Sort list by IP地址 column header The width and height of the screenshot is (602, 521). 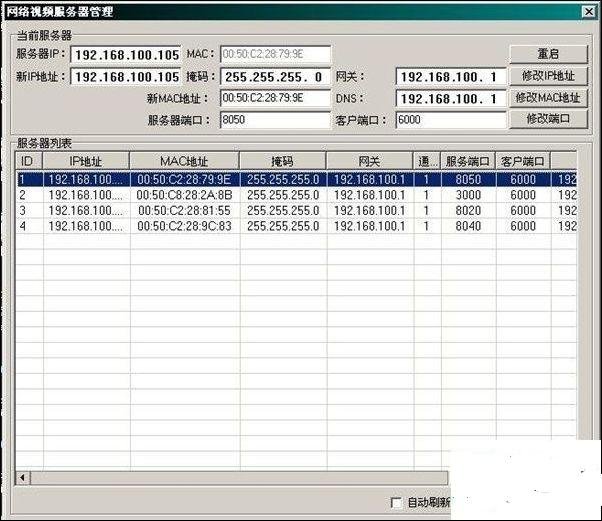(x=85, y=161)
